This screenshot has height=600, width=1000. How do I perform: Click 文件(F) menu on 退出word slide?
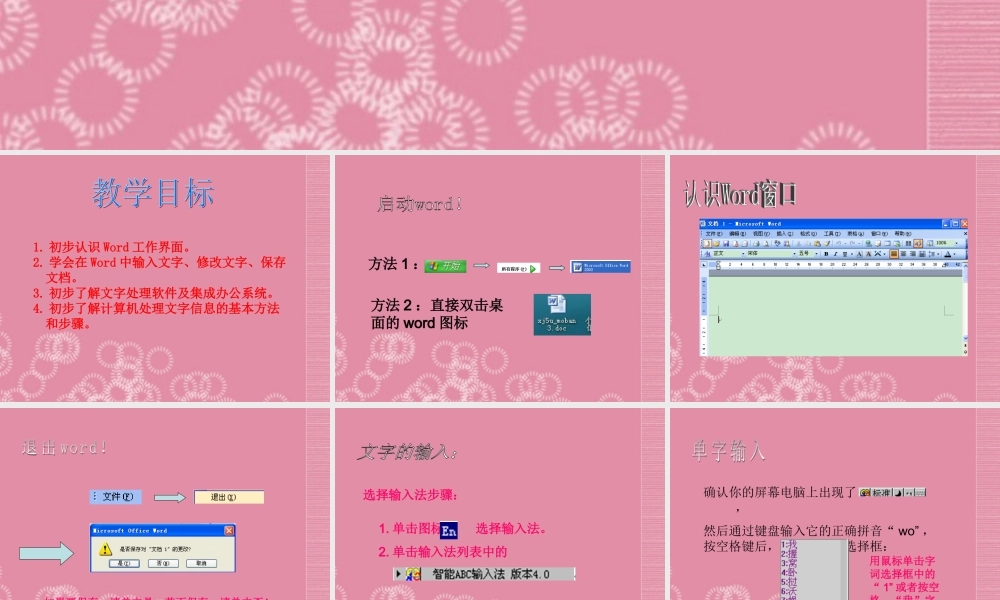pos(116,497)
